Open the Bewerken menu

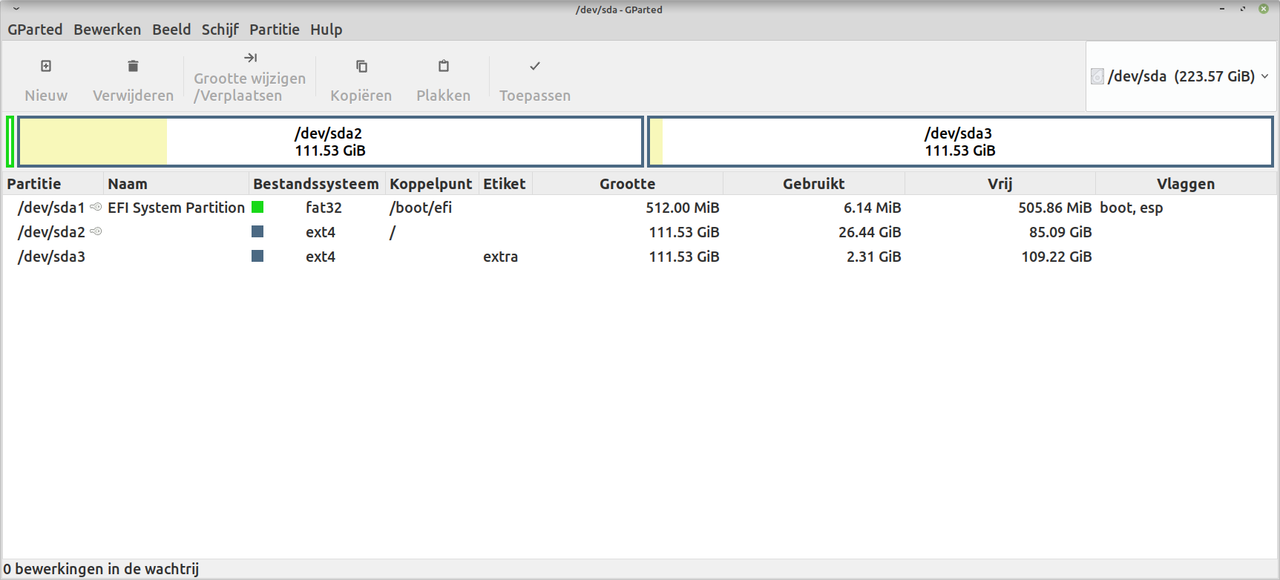107,29
